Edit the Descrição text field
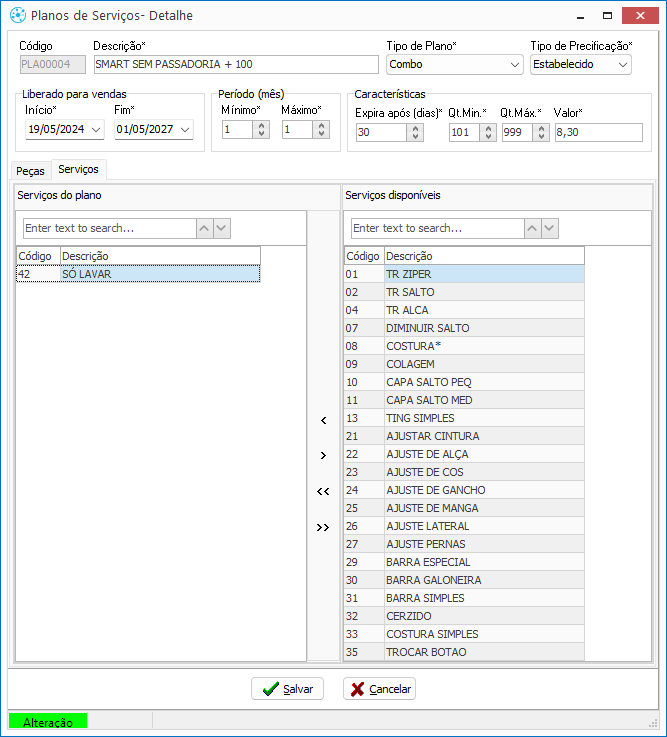The image size is (667, 737). pyautogui.click(x=236, y=64)
